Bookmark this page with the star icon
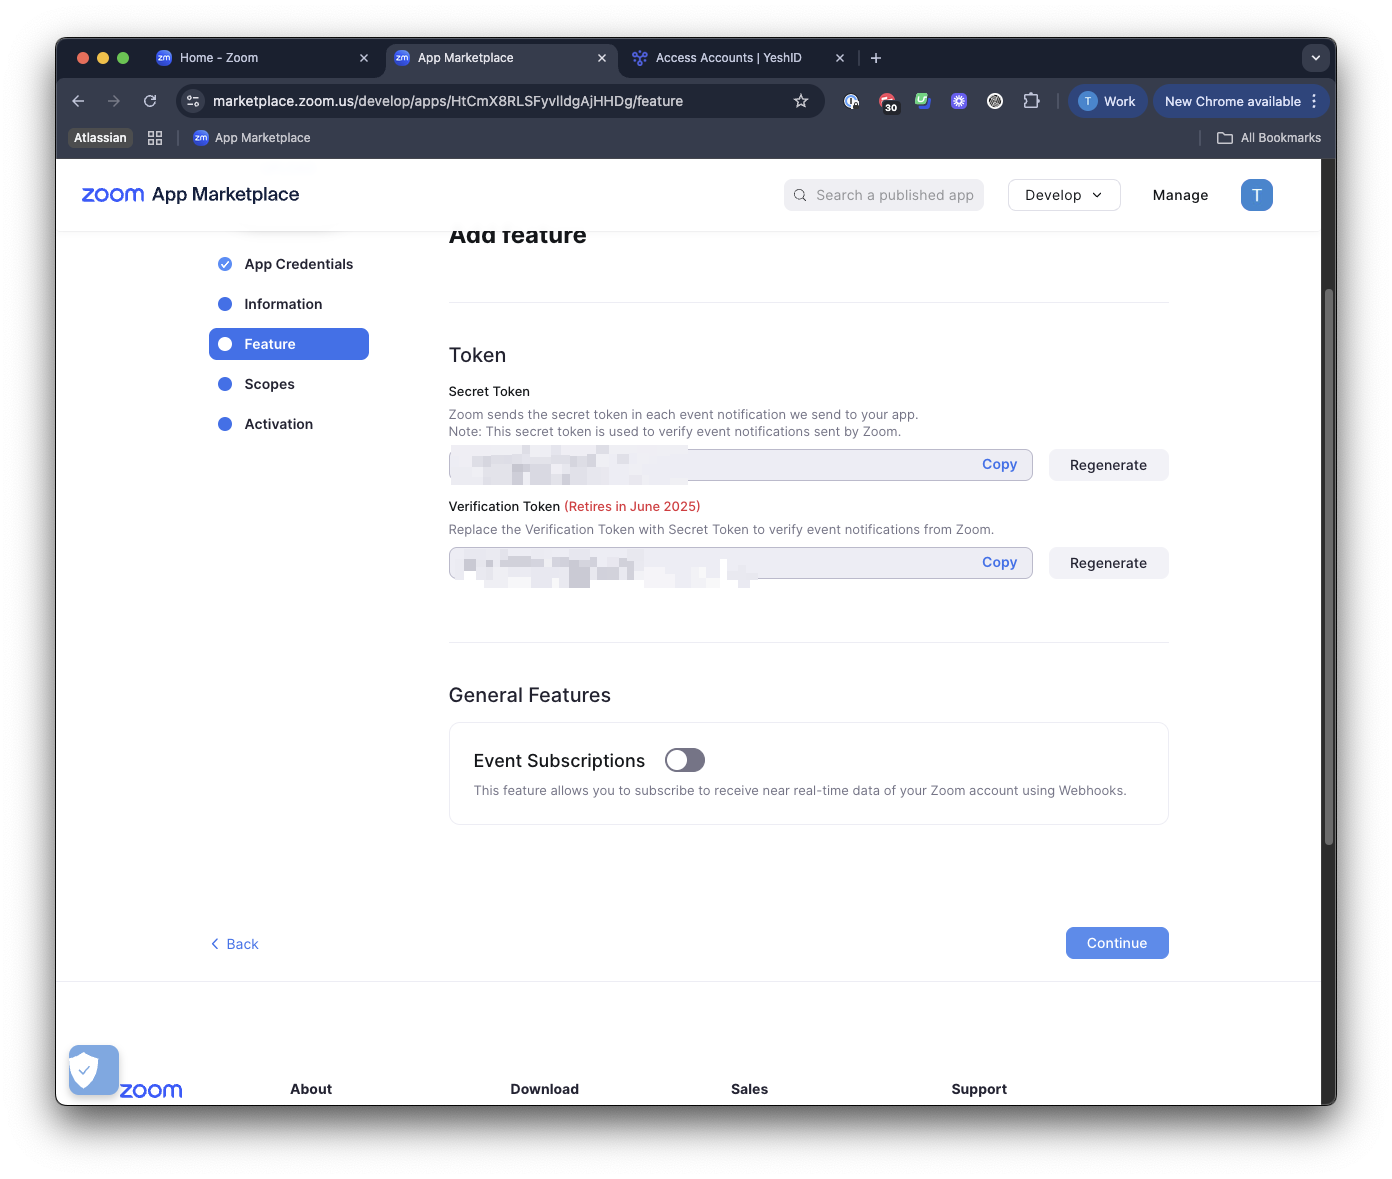 pos(801,101)
